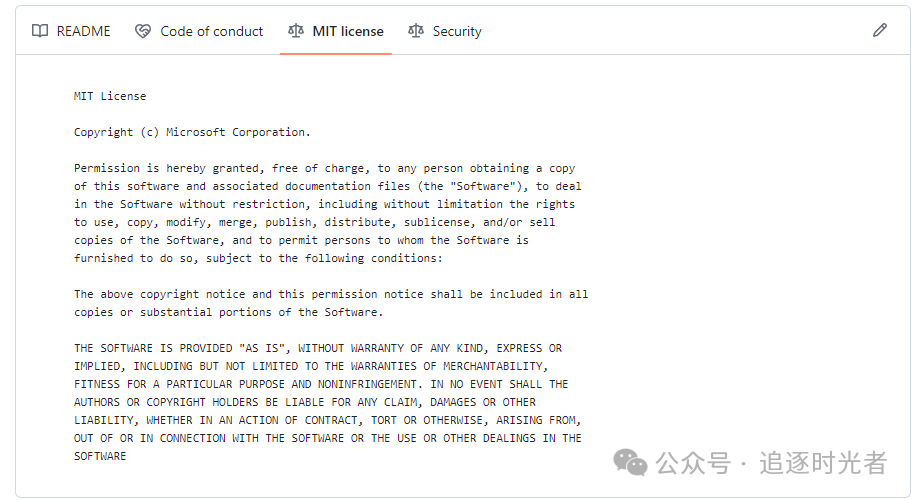
Task: Click the Copyright (c) Microsoft Corporation line
Action: point(192,132)
